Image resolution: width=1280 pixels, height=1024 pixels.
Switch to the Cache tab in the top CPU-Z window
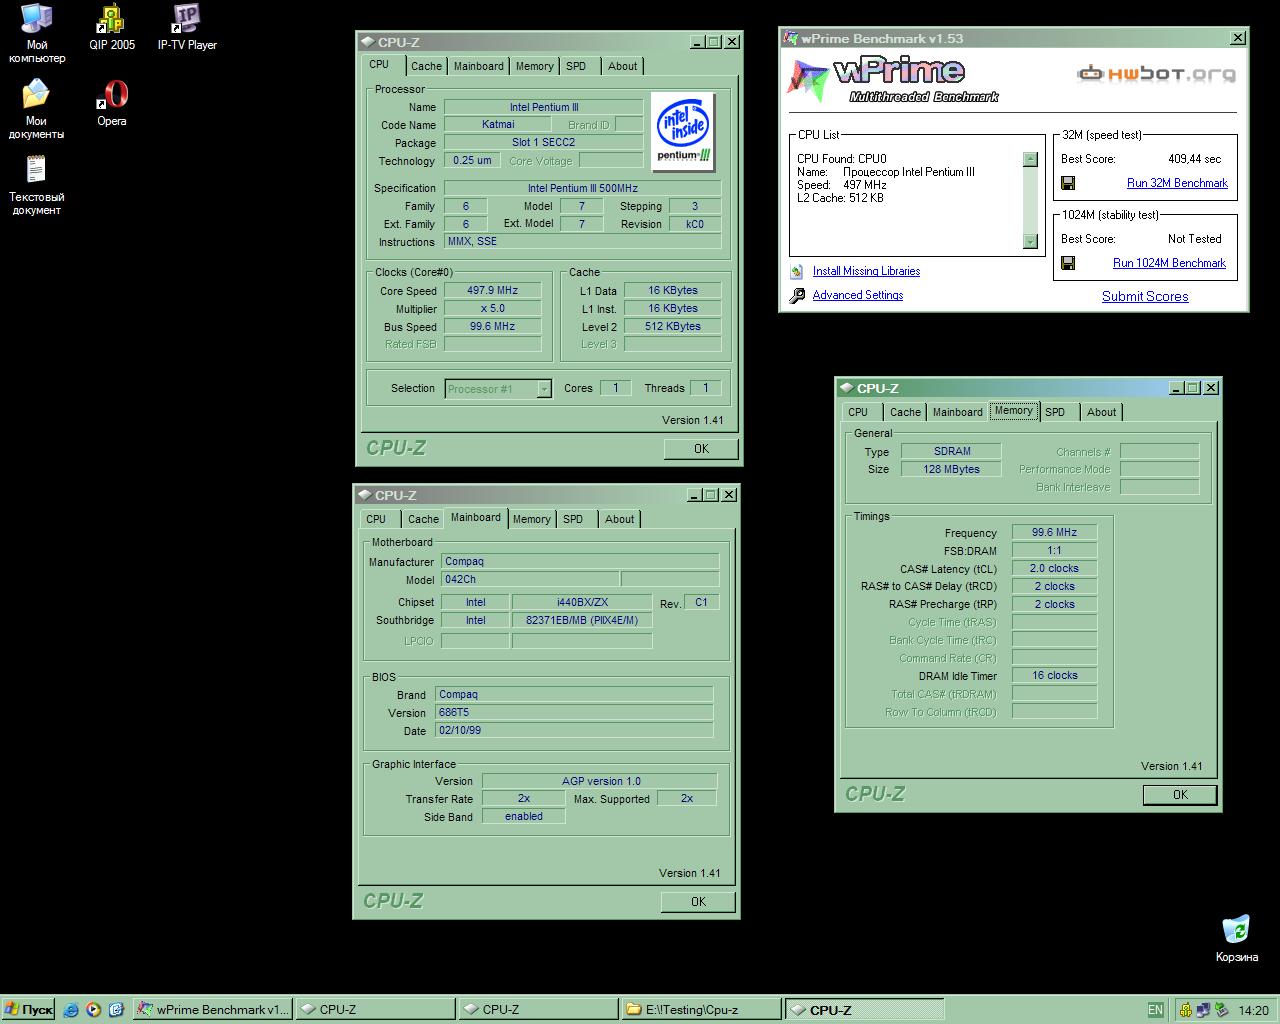point(426,66)
